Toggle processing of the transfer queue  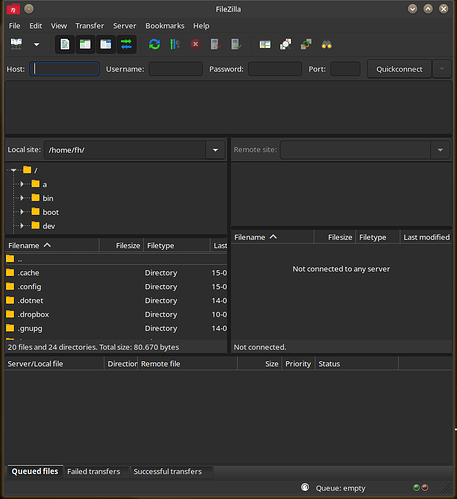pos(175,44)
